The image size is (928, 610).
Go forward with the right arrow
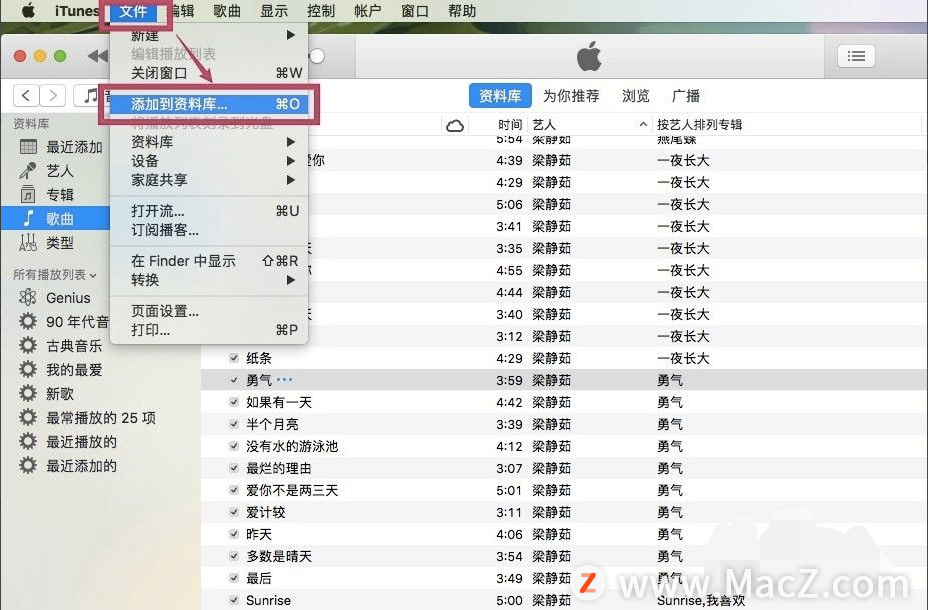tap(53, 95)
